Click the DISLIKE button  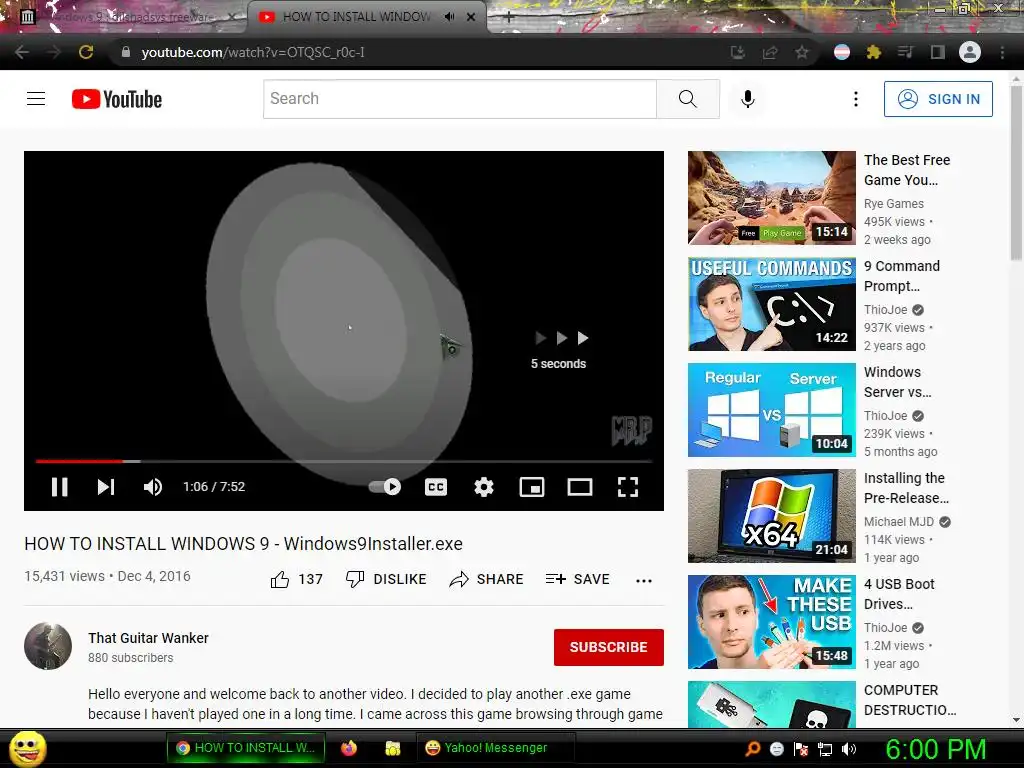[386, 579]
